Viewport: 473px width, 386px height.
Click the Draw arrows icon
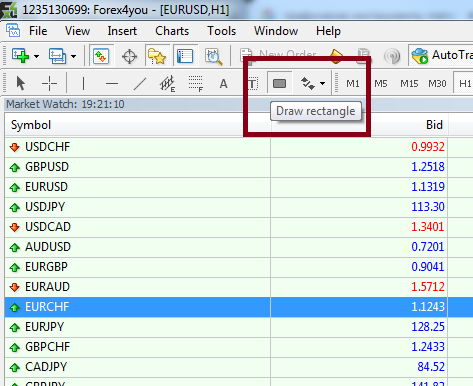point(308,83)
